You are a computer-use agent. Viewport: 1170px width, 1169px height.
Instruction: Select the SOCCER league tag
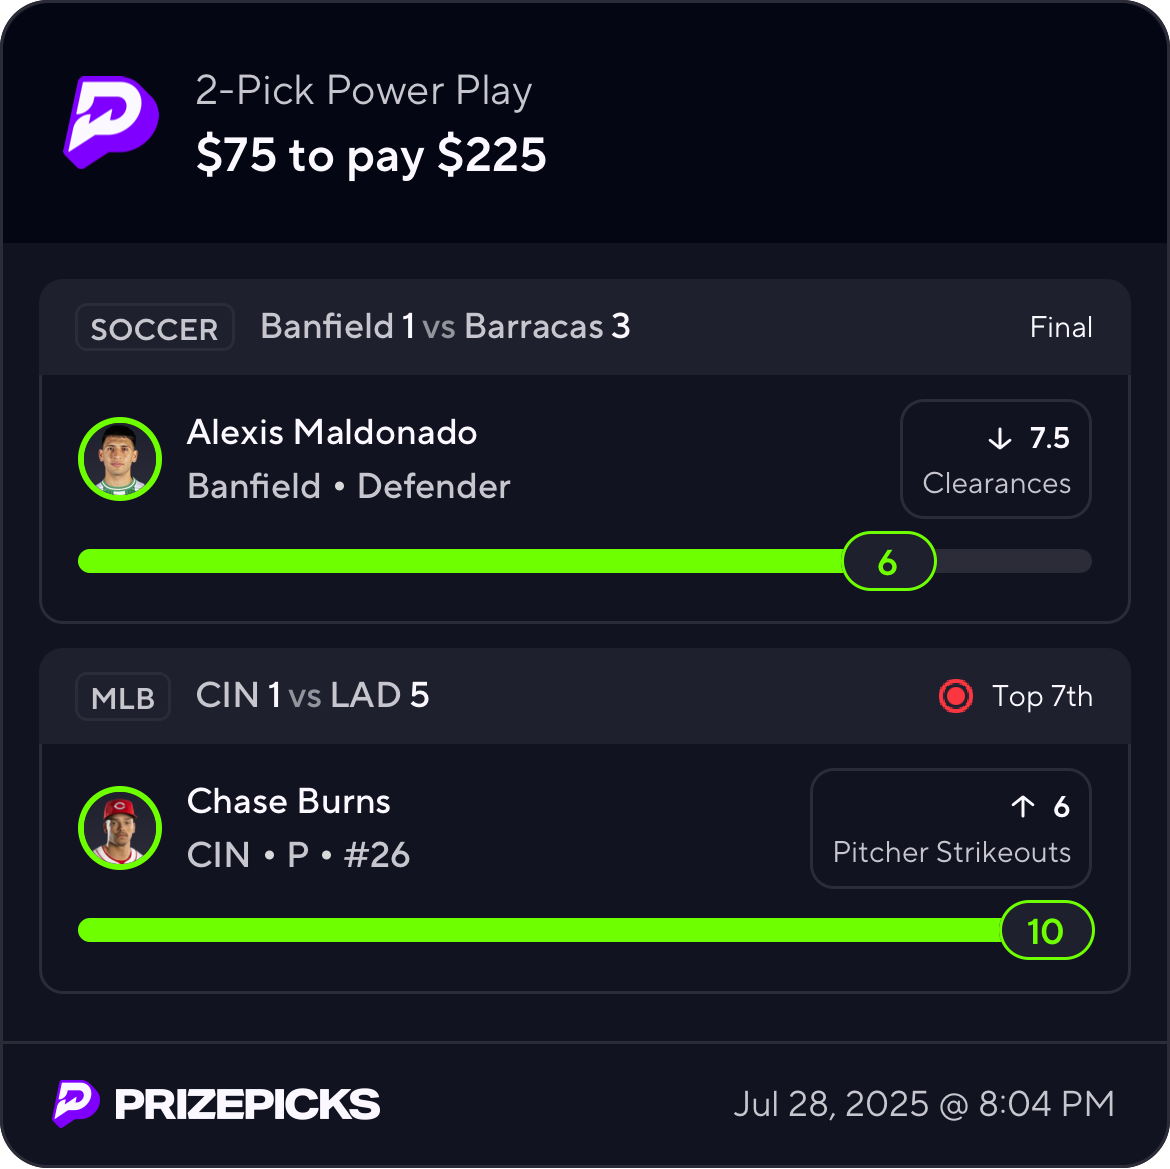pos(154,327)
